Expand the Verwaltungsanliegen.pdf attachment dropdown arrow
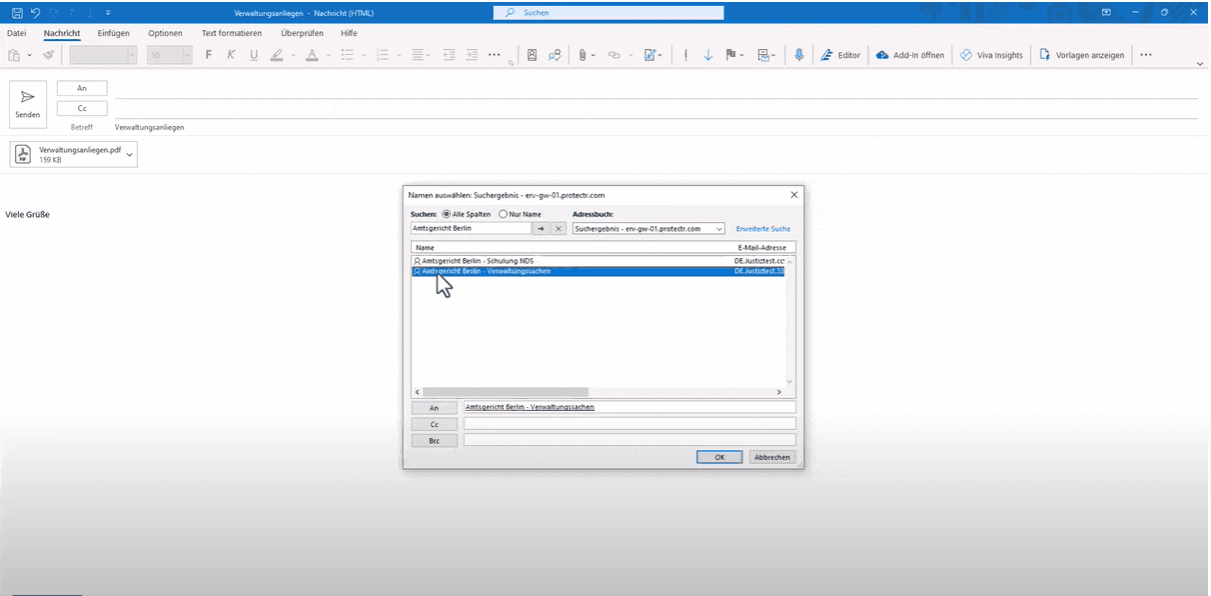The width and height of the screenshot is (1211, 596). point(129,154)
